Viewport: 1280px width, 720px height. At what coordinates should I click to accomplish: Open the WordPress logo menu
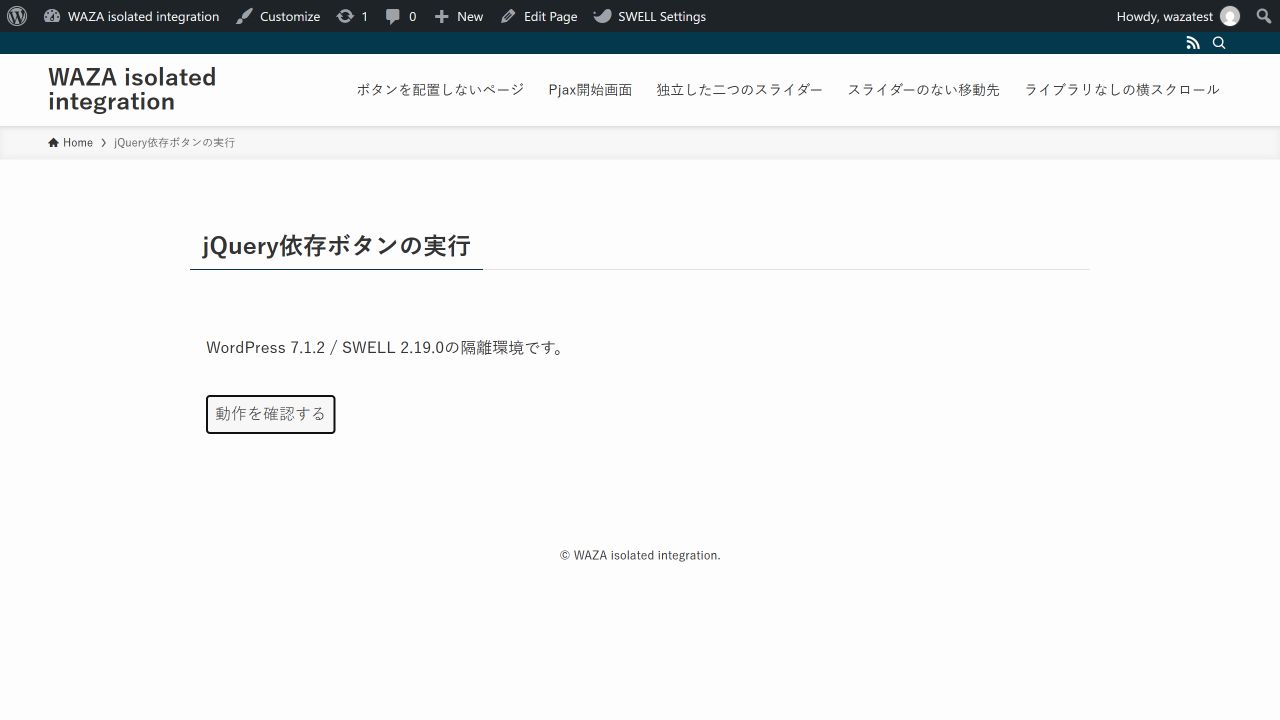click(17, 16)
